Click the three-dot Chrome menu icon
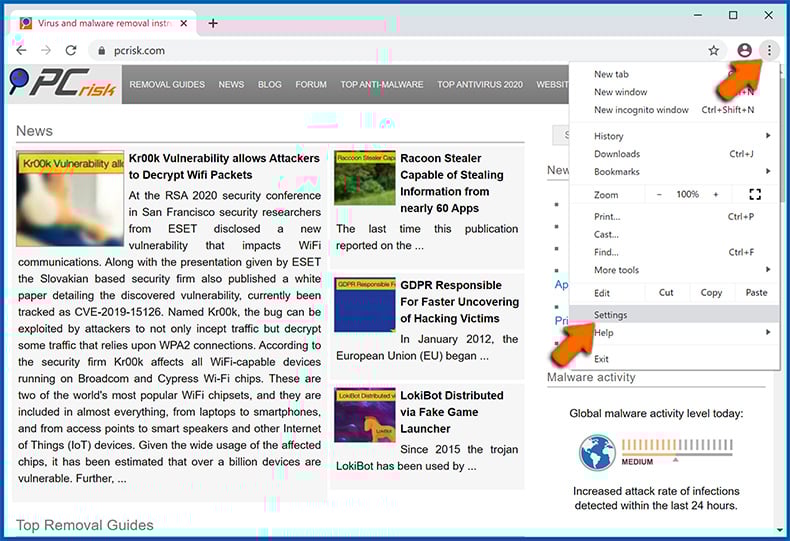The width and height of the screenshot is (790, 541). (x=769, y=50)
